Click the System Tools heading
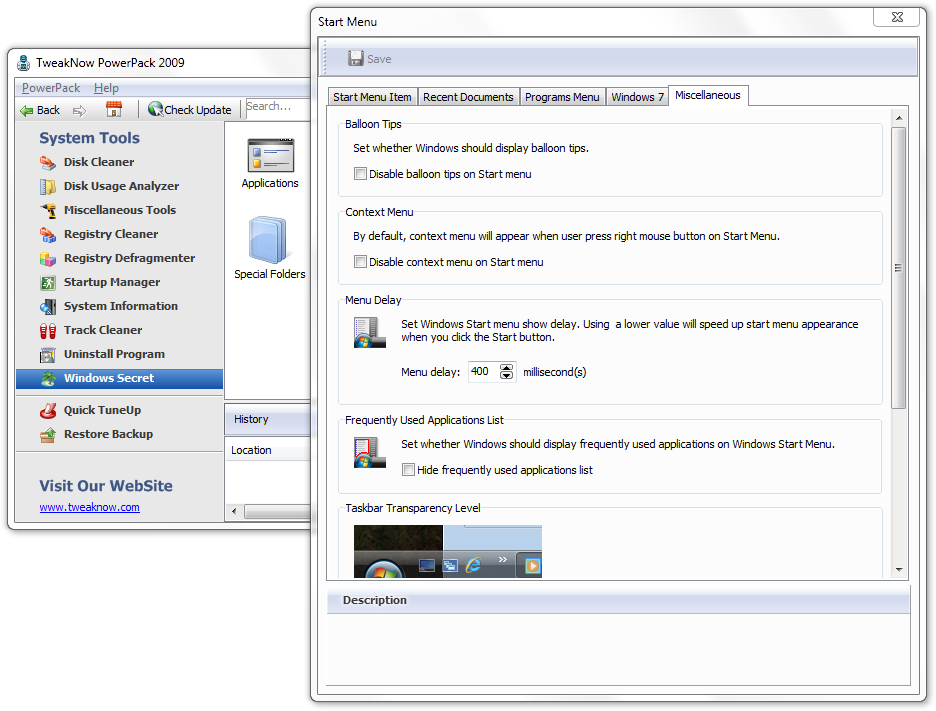Viewport: 936px width, 711px height. pos(90,138)
